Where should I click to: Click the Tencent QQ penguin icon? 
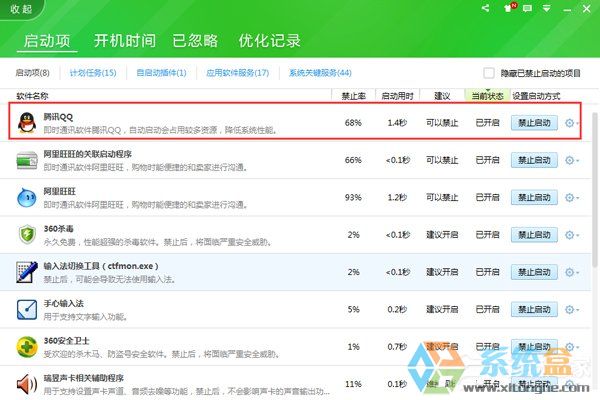(x=27, y=123)
